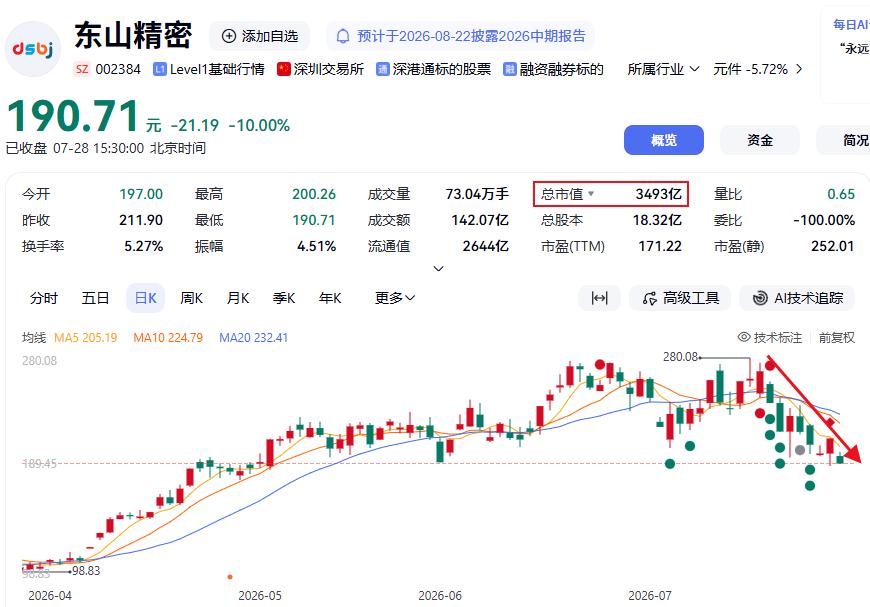This screenshot has width=870, height=607.
Task: Open the 总市值 dropdown arrow
Action: click(x=591, y=194)
